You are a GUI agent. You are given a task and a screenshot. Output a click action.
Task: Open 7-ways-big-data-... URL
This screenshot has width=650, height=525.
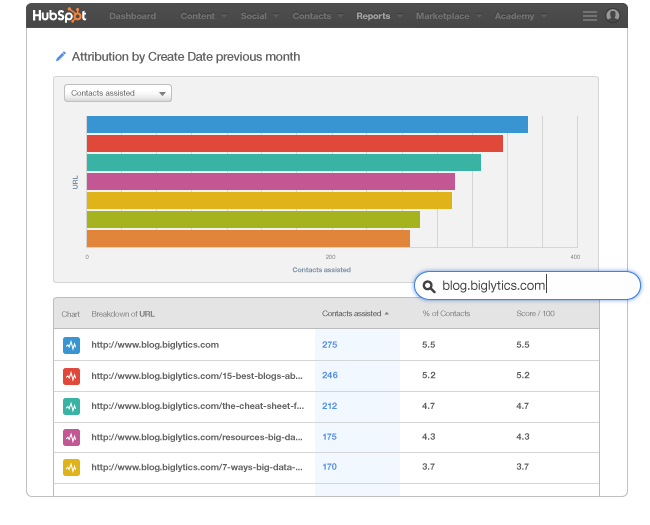tap(197, 467)
